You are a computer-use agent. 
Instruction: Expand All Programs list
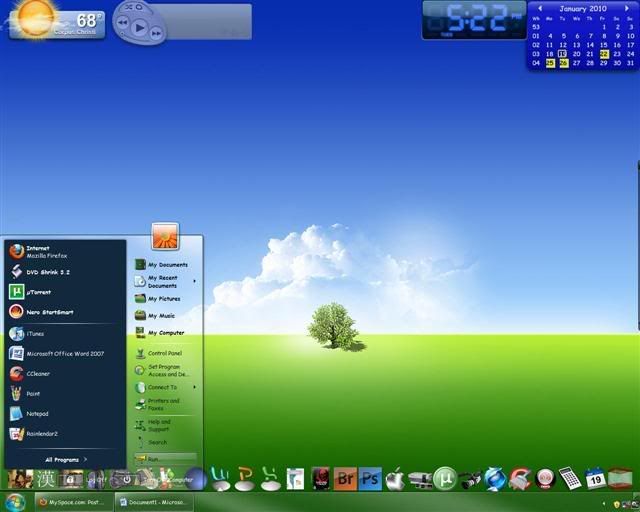coord(66,460)
